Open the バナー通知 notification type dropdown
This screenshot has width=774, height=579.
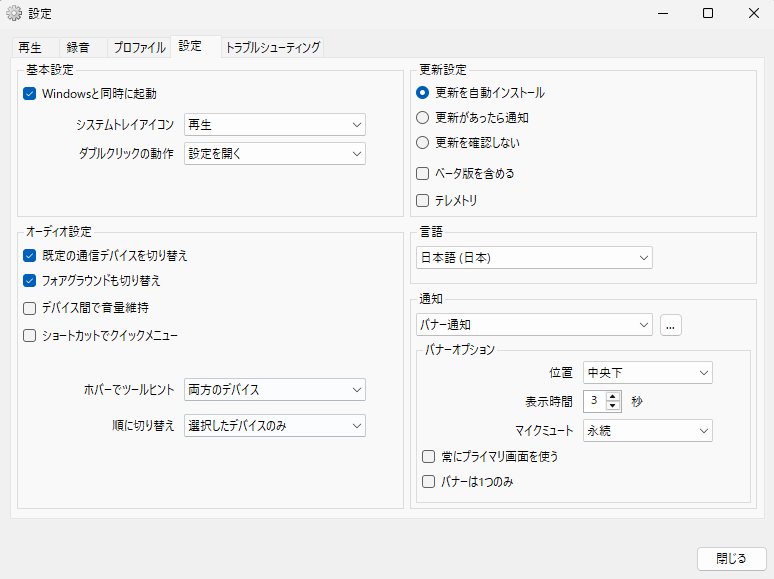point(535,325)
